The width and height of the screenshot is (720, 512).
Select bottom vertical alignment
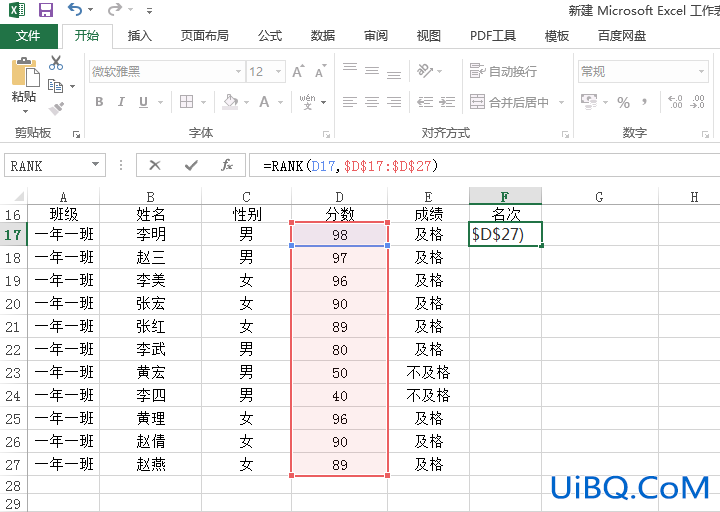394,73
